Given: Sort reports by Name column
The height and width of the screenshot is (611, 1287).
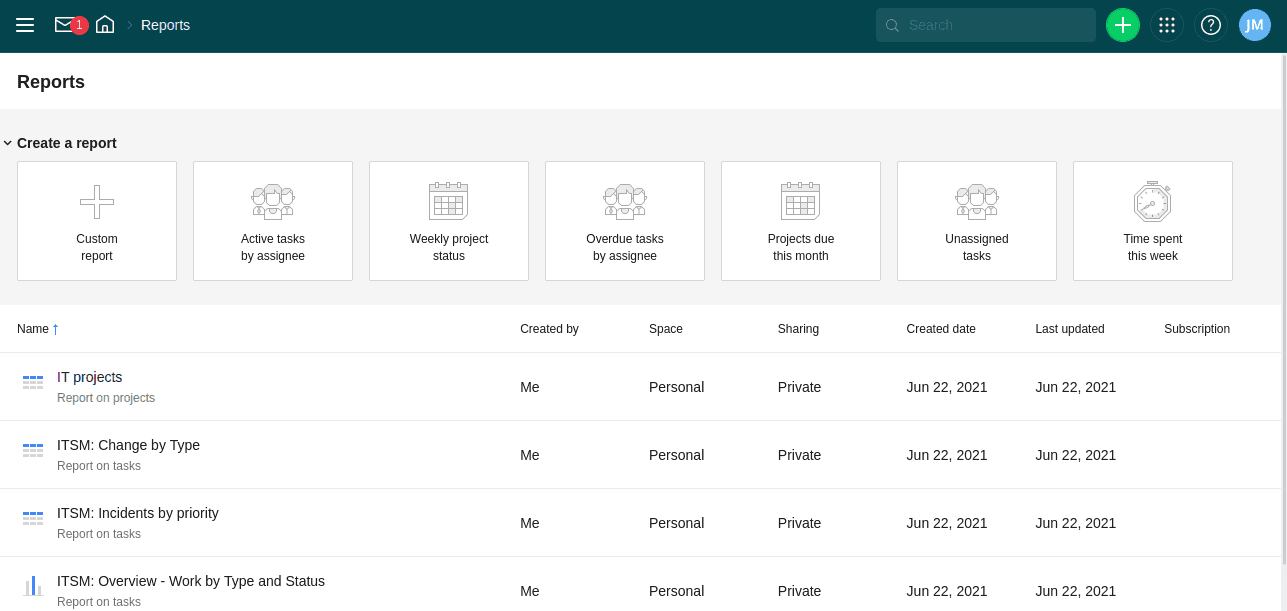Looking at the screenshot, I should pos(33,329).
